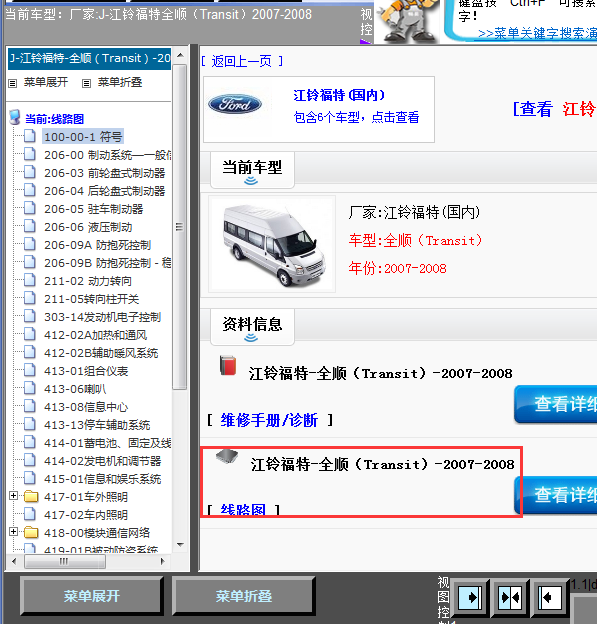Select 211-02 动力转向 entry

point(88,281)
